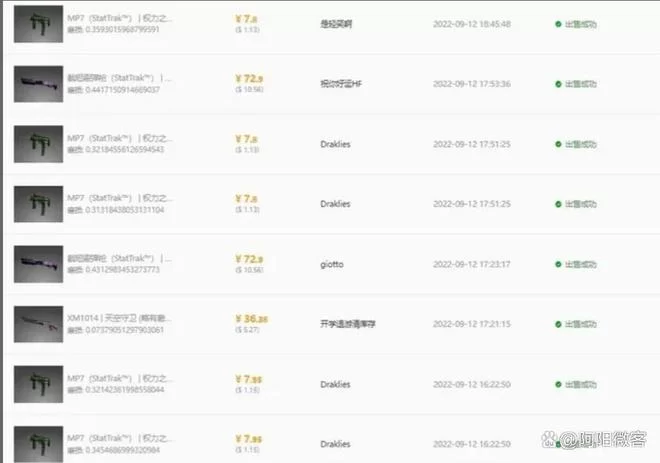This screenshot has width=660, height=463.
Task: Click green success icon for 18:45:48 sale
Action: tap(558, 22)
